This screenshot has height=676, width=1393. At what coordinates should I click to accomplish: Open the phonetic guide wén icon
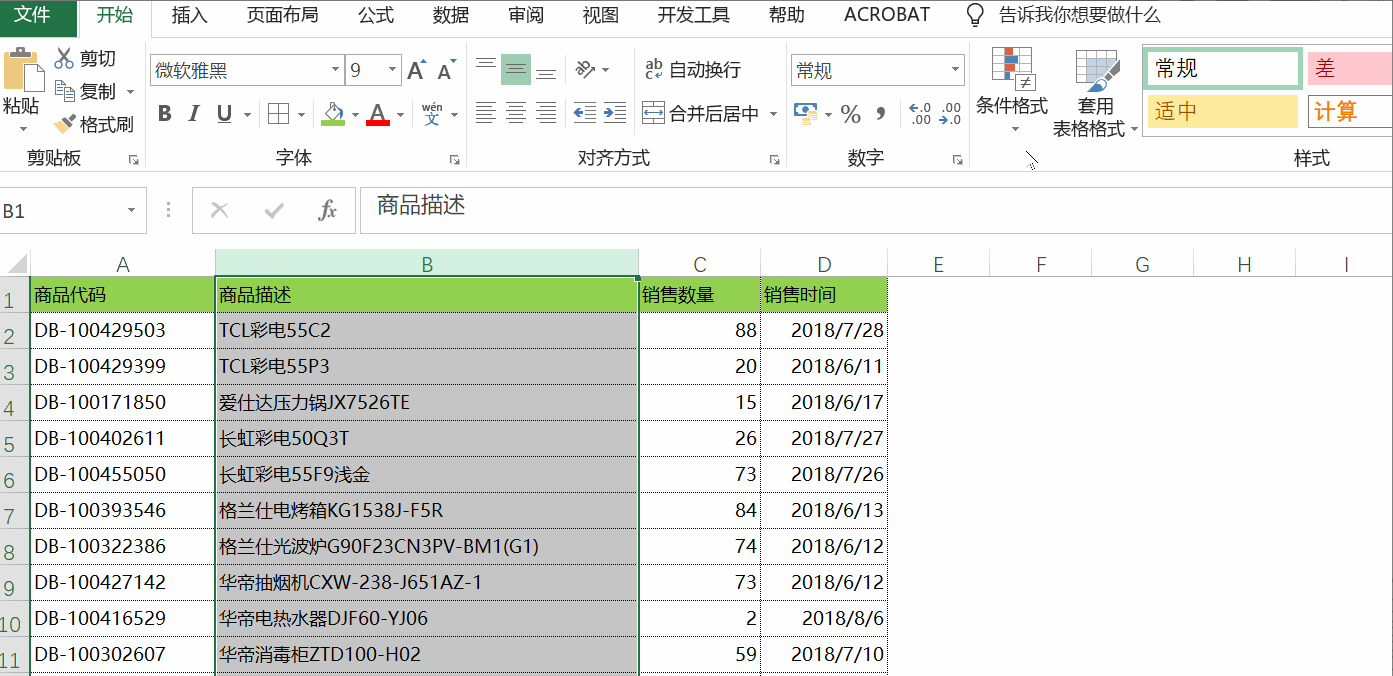pyautogui.click(x=432, y=114)
